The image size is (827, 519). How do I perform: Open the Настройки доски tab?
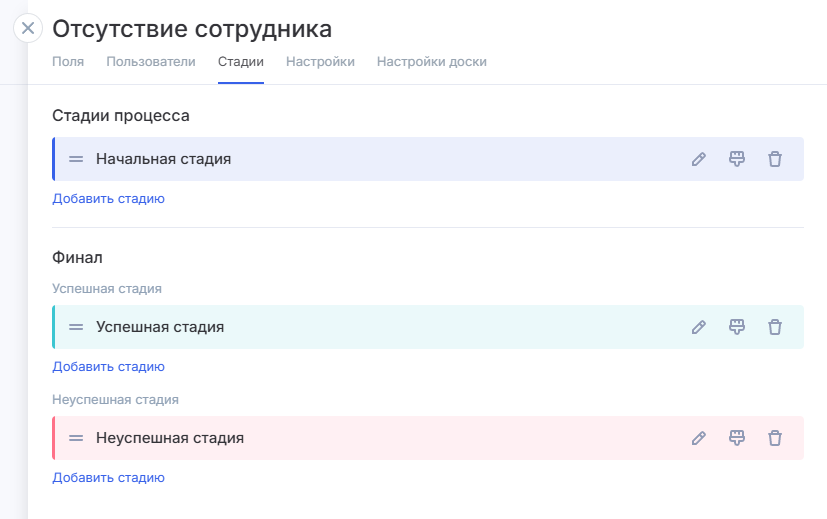[431, 62]
